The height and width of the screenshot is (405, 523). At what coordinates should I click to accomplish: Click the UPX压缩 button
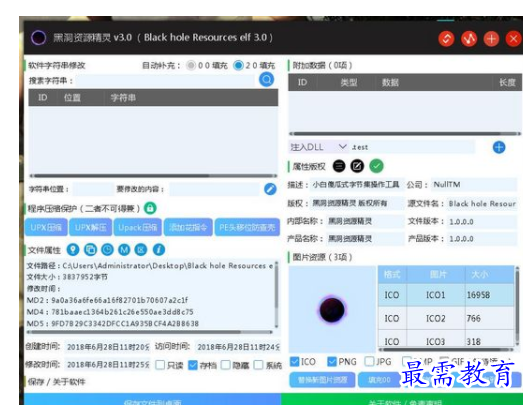46,228
